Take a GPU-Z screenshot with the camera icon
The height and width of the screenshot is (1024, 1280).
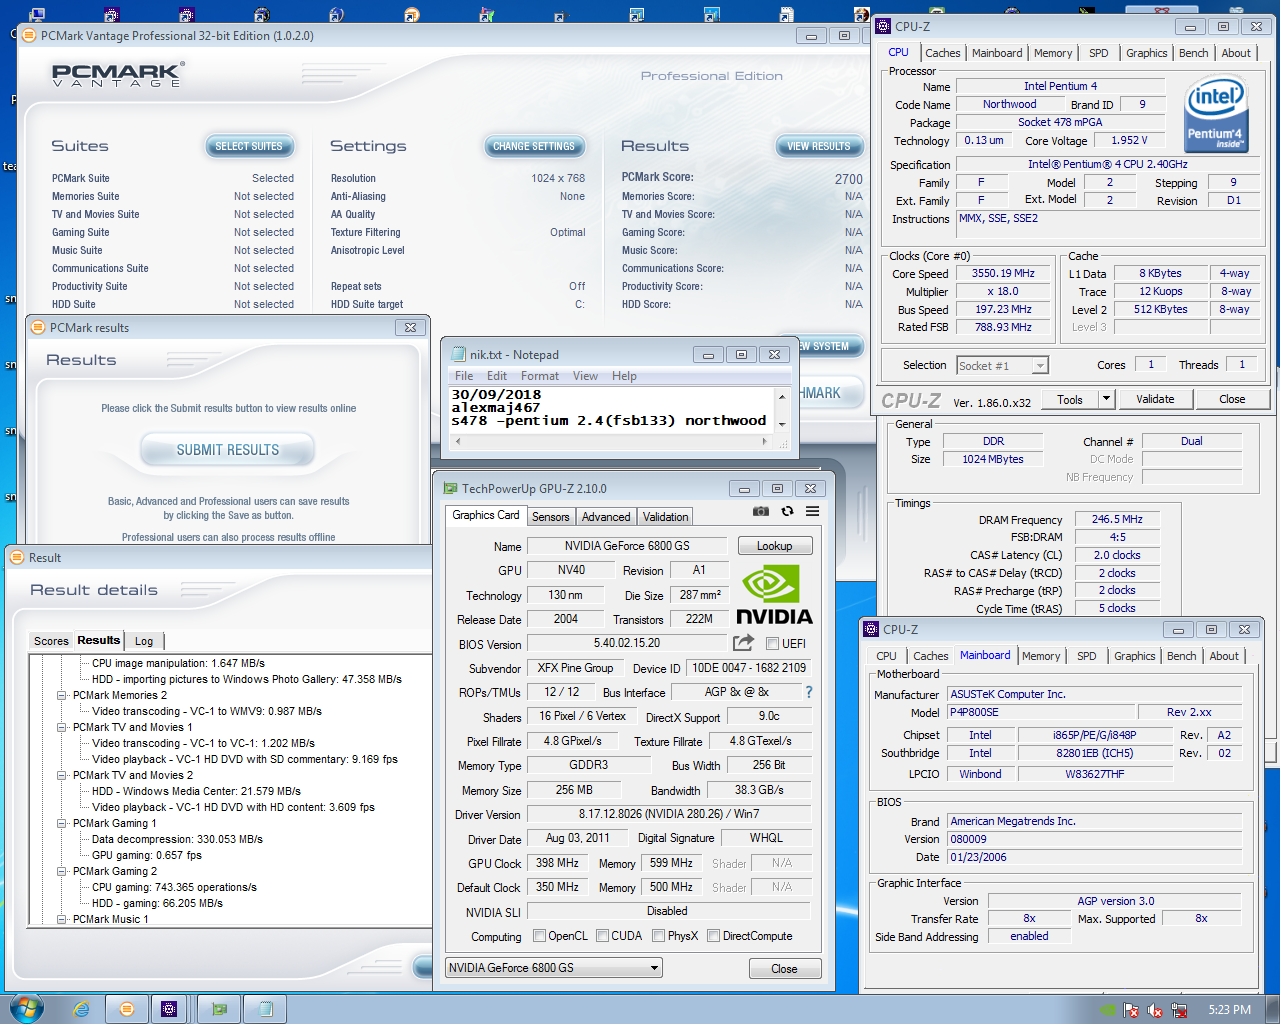761,511
